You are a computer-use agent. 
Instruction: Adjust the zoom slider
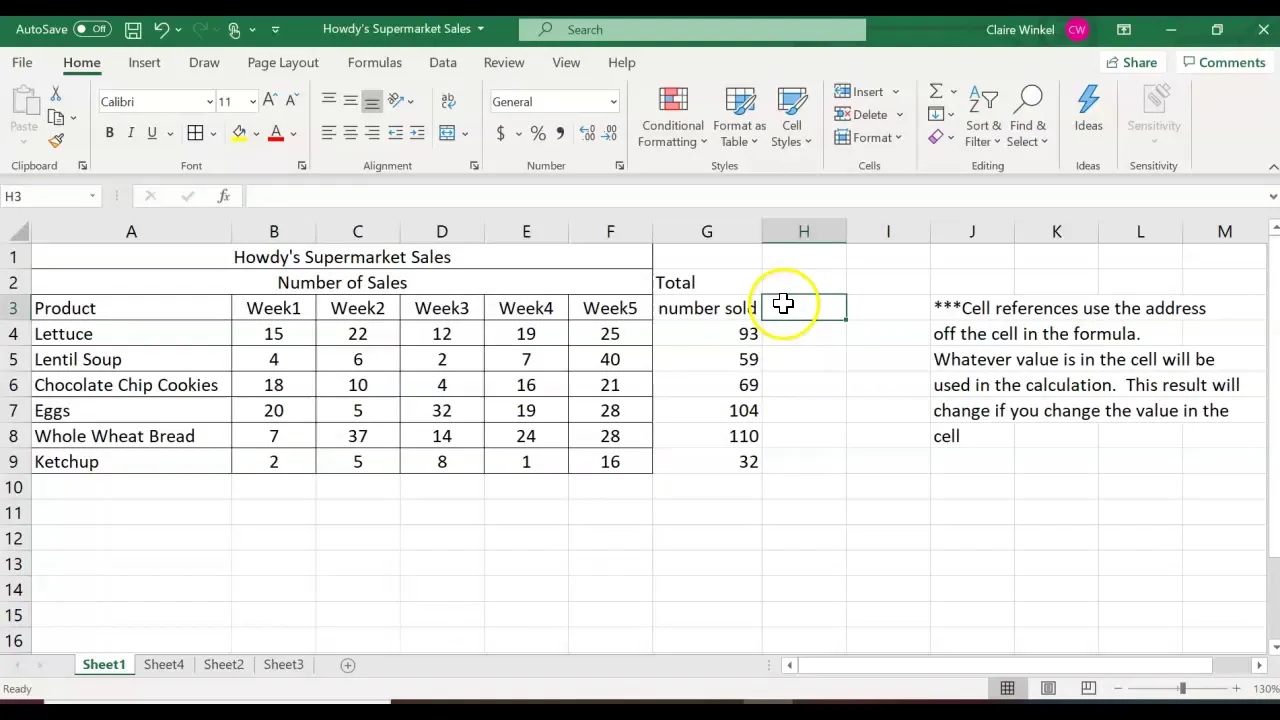coord(1181,688)
